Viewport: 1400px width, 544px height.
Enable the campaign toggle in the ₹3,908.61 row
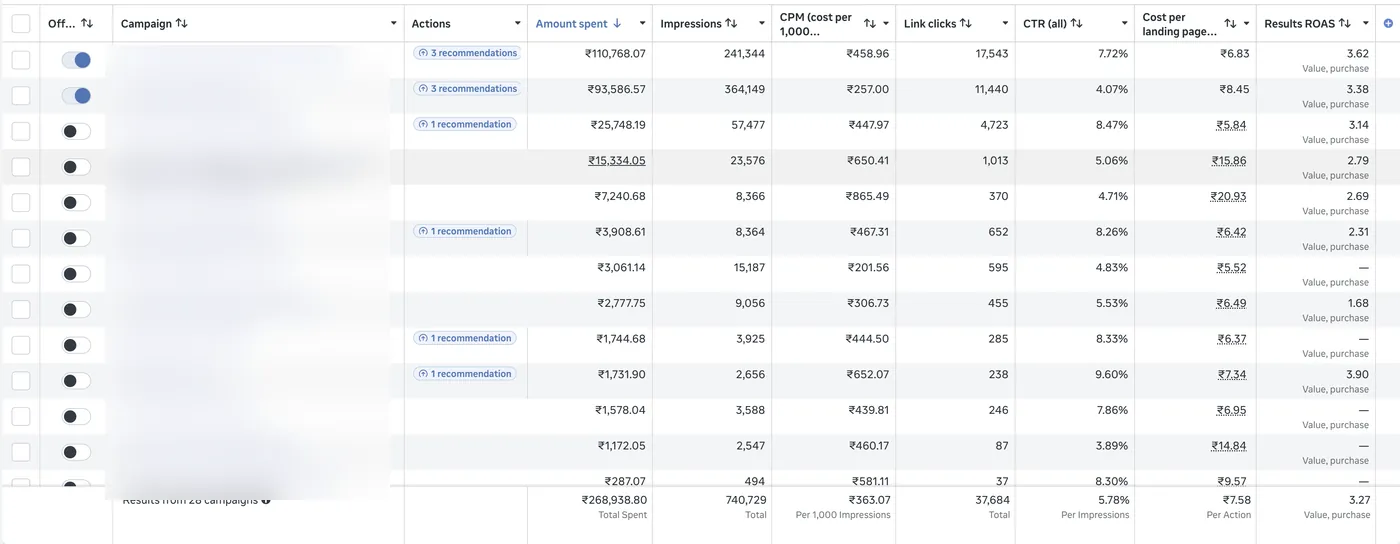pyautogui.click(x=76, y=238)
